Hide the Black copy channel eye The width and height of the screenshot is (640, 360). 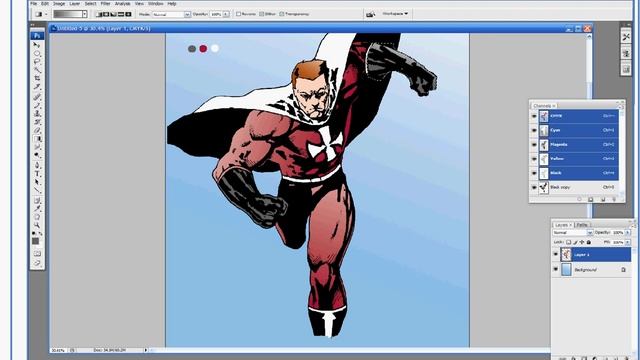tap(534, 187)
